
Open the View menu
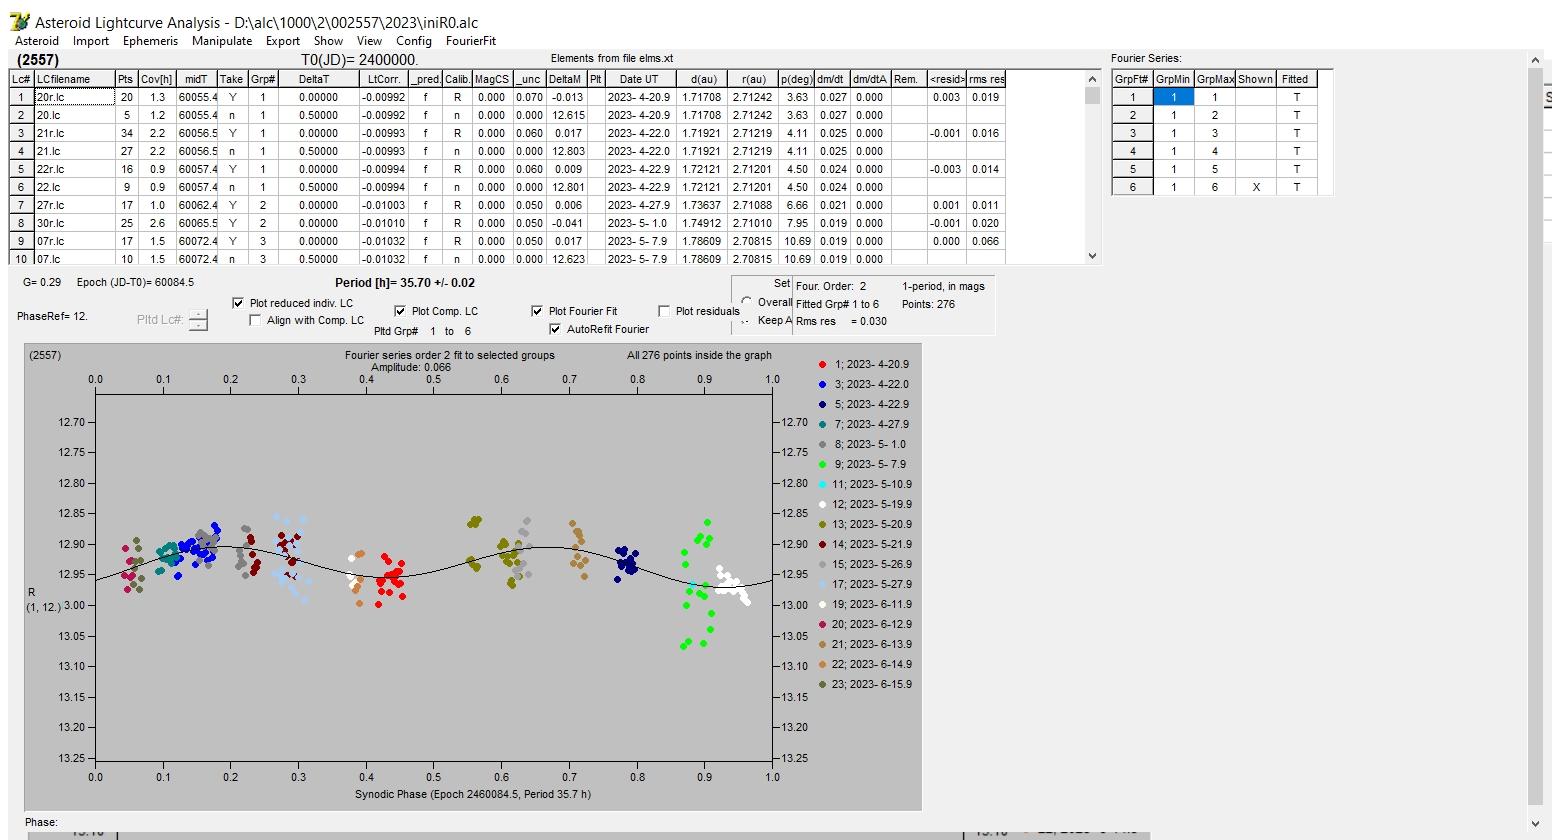pos(369,41)
